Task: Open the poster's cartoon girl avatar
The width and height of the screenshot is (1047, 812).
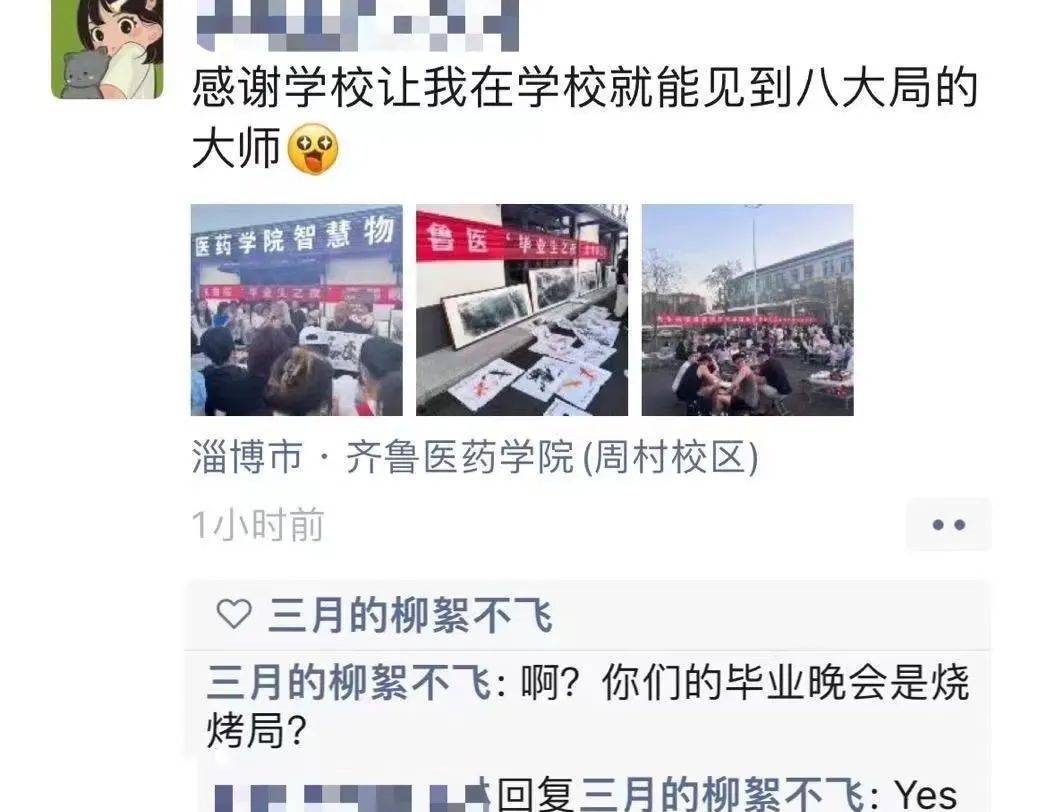Action: point(108,49)
